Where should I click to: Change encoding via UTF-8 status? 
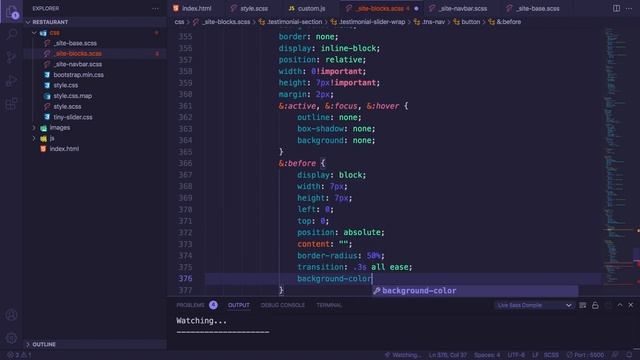coord(516,355)
